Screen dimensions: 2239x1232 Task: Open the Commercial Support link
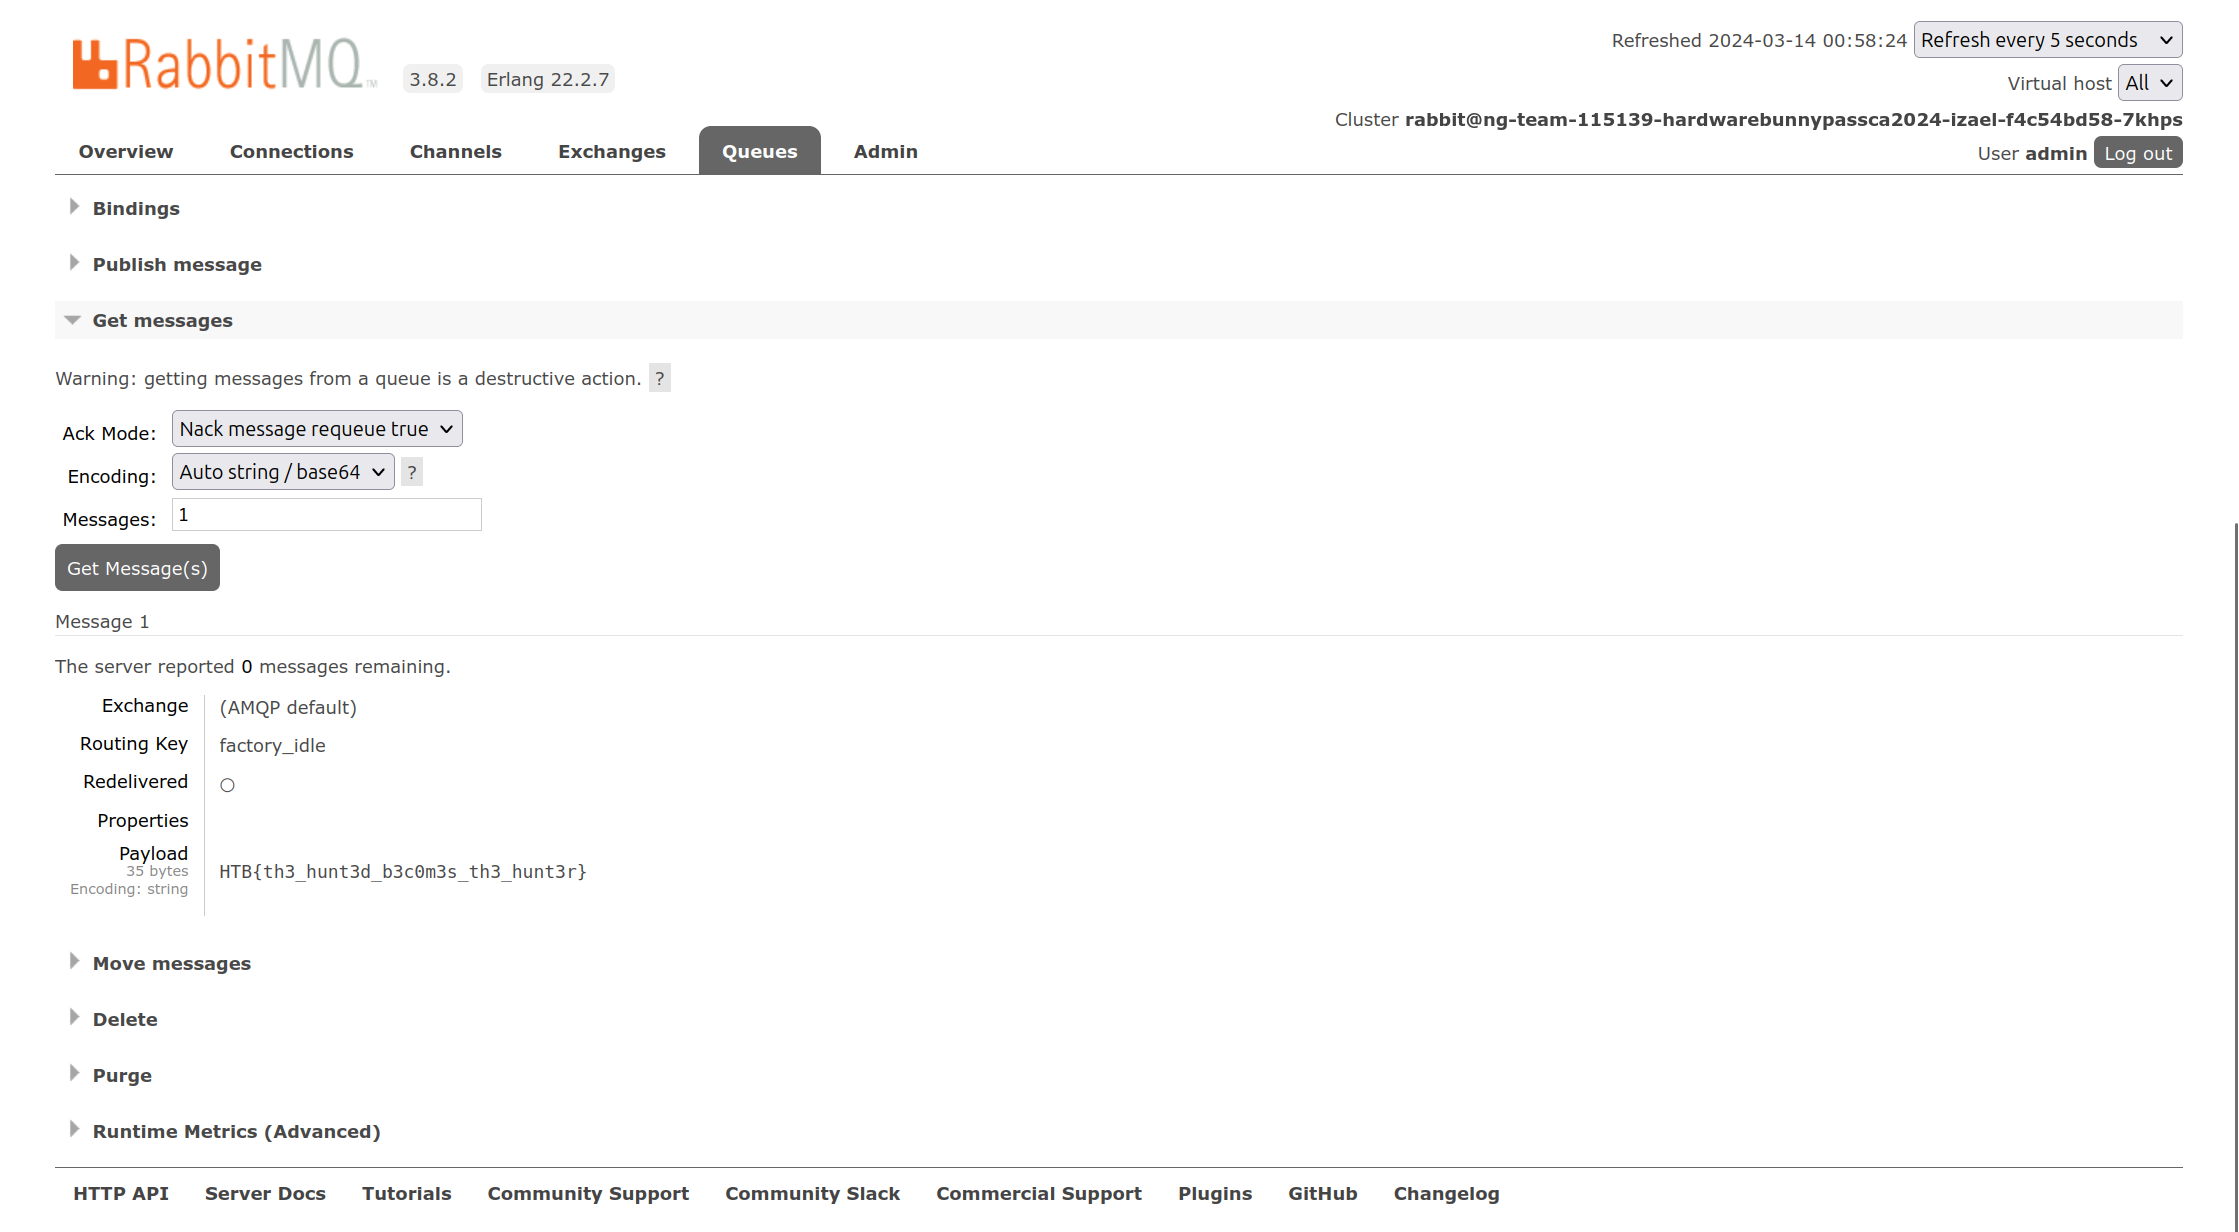point(1039,1193)
